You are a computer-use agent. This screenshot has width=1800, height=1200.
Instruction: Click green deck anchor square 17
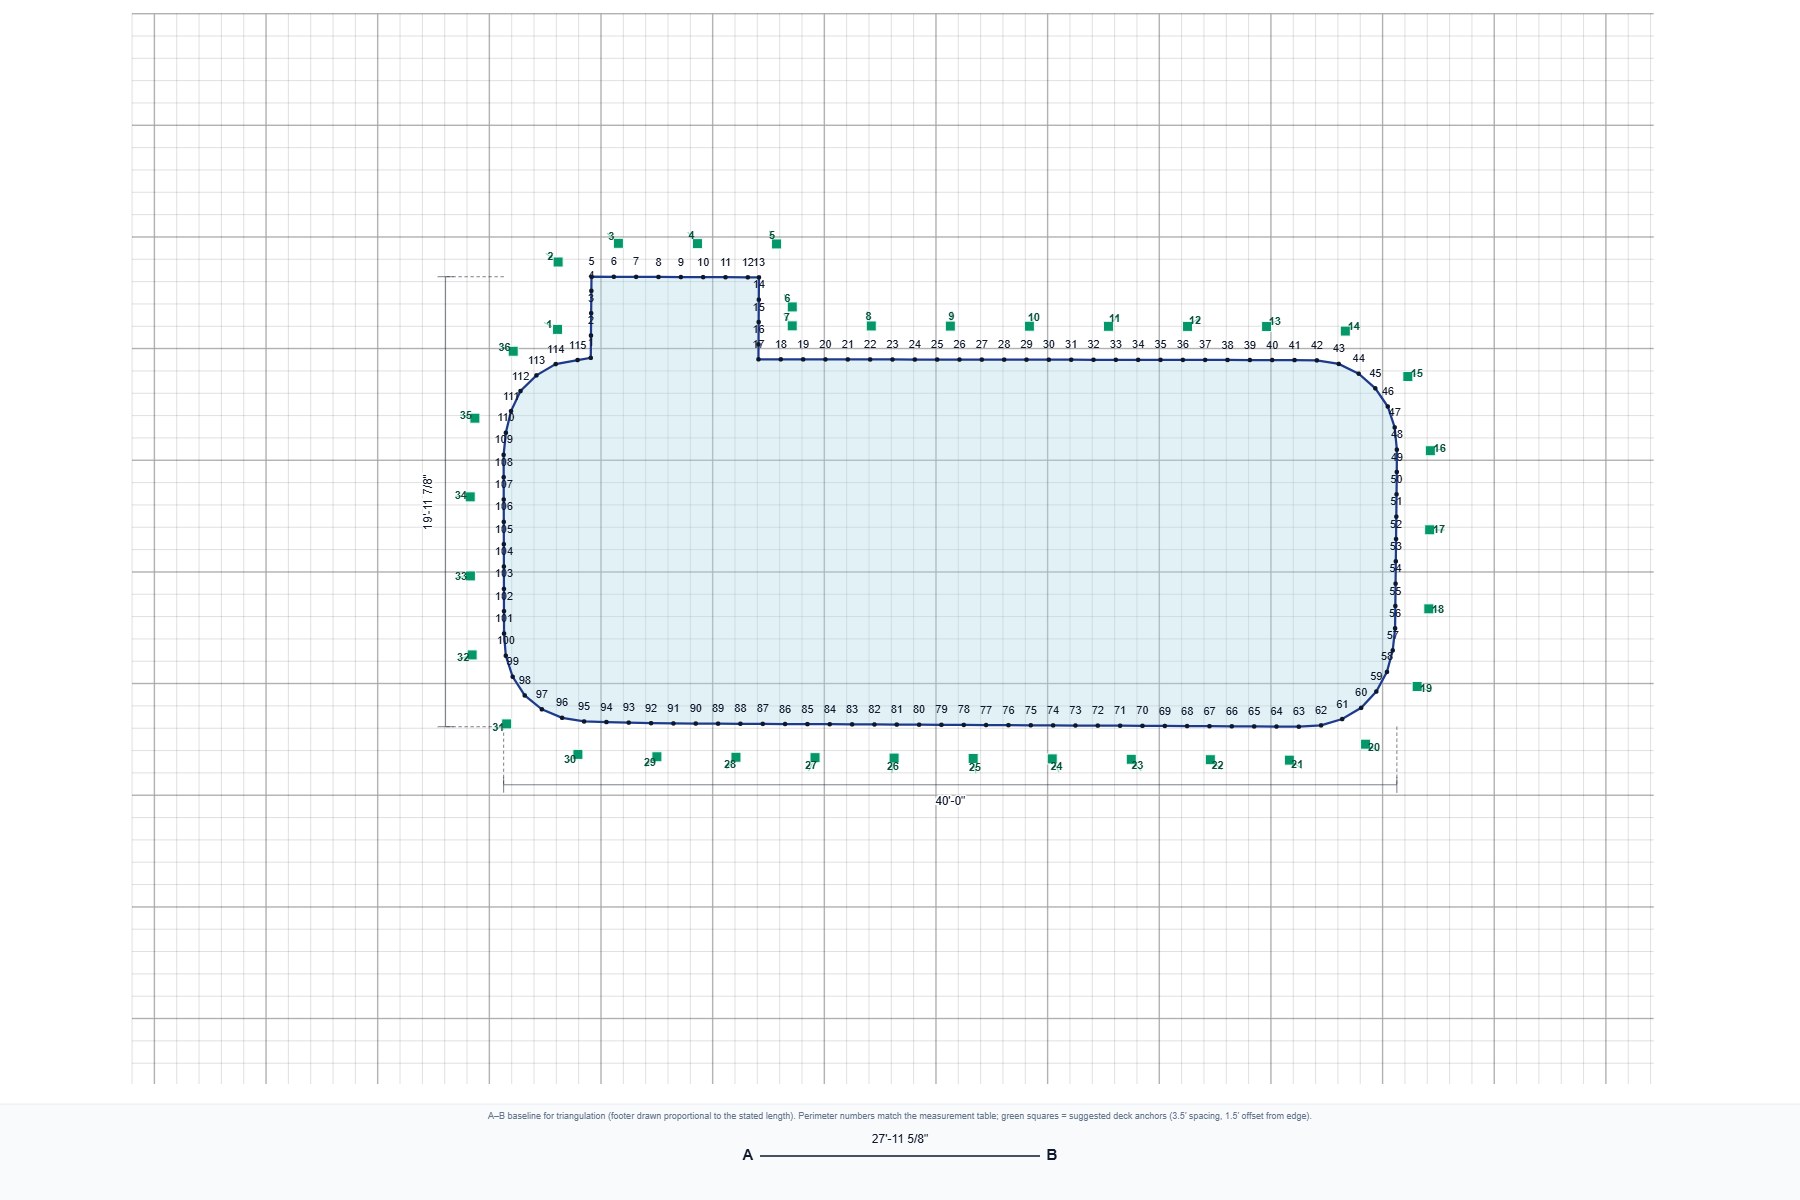(1429, 529)
